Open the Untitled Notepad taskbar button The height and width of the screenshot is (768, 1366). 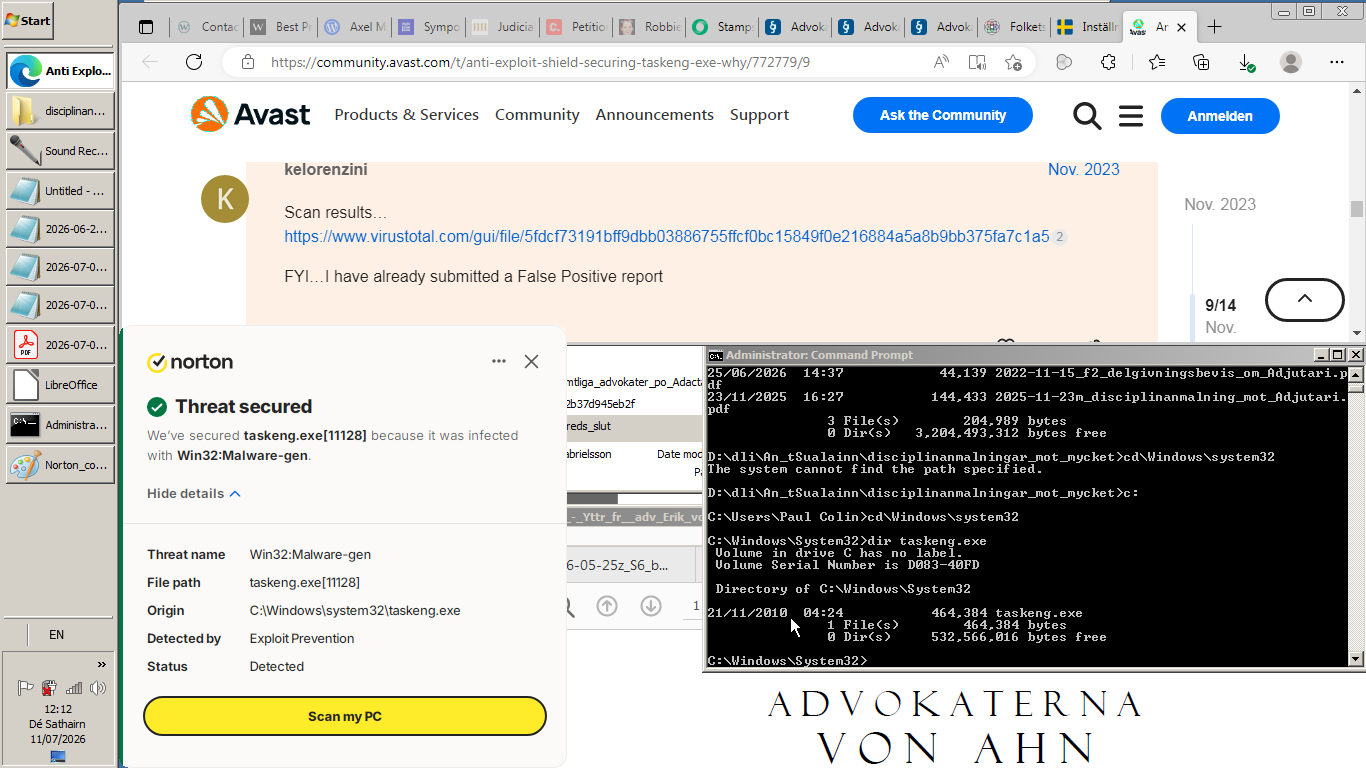[x=60, y=191]
